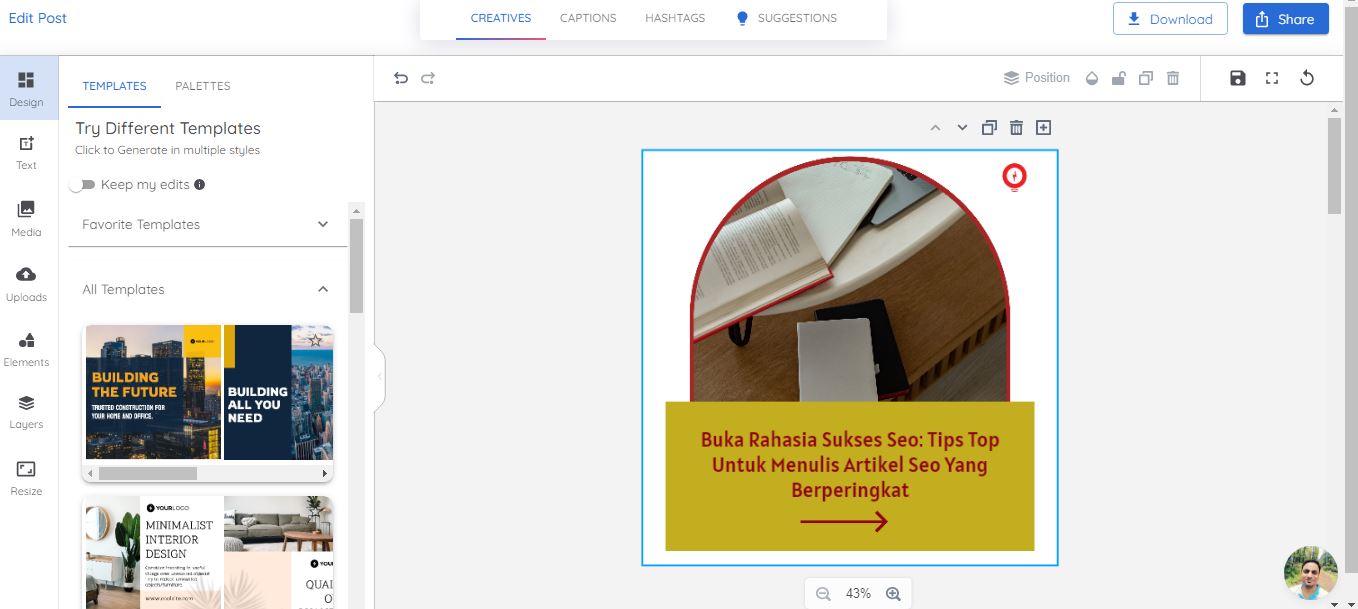Image resolution: width=1358 pixels, height=609 pixels.
Task: Toggle the lock icon in toolbar
Action: click(1120, 78)
